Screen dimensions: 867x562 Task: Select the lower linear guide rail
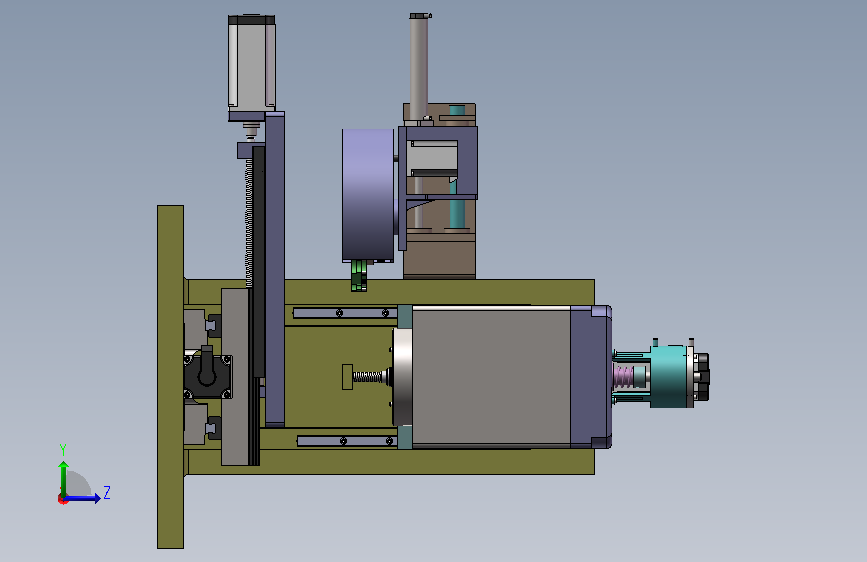tap(347, 441)
